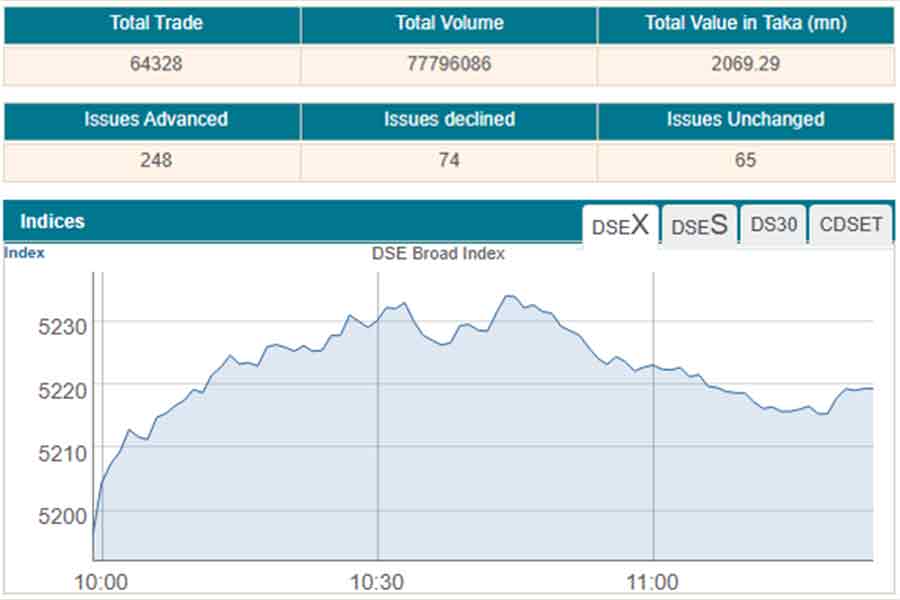This screenshot has height=600, width=900.
Task: Click the blue Index axis label
Action: [x=24, y=253]
